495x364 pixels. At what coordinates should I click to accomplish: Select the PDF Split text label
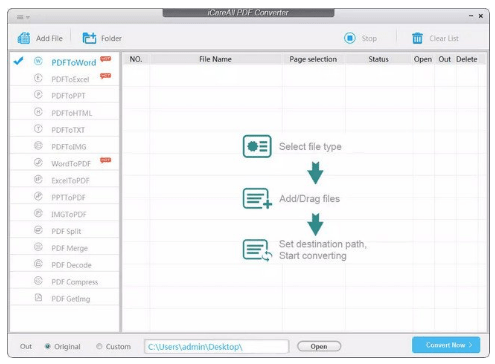[x=66, y=231]
